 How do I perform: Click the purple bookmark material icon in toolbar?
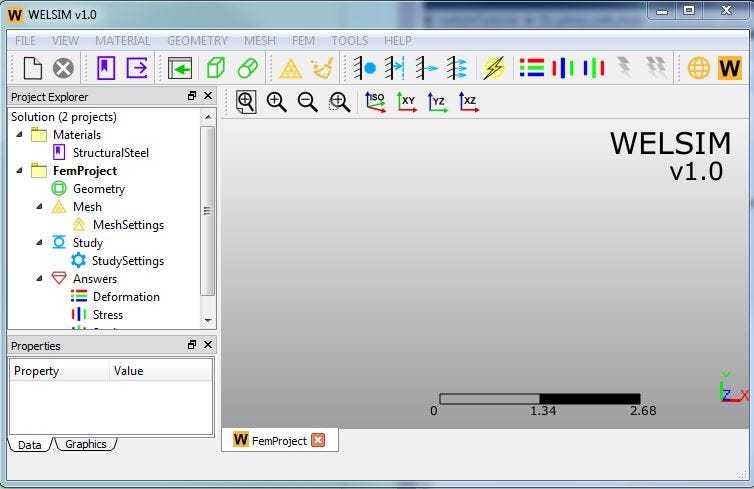[106, 68]
